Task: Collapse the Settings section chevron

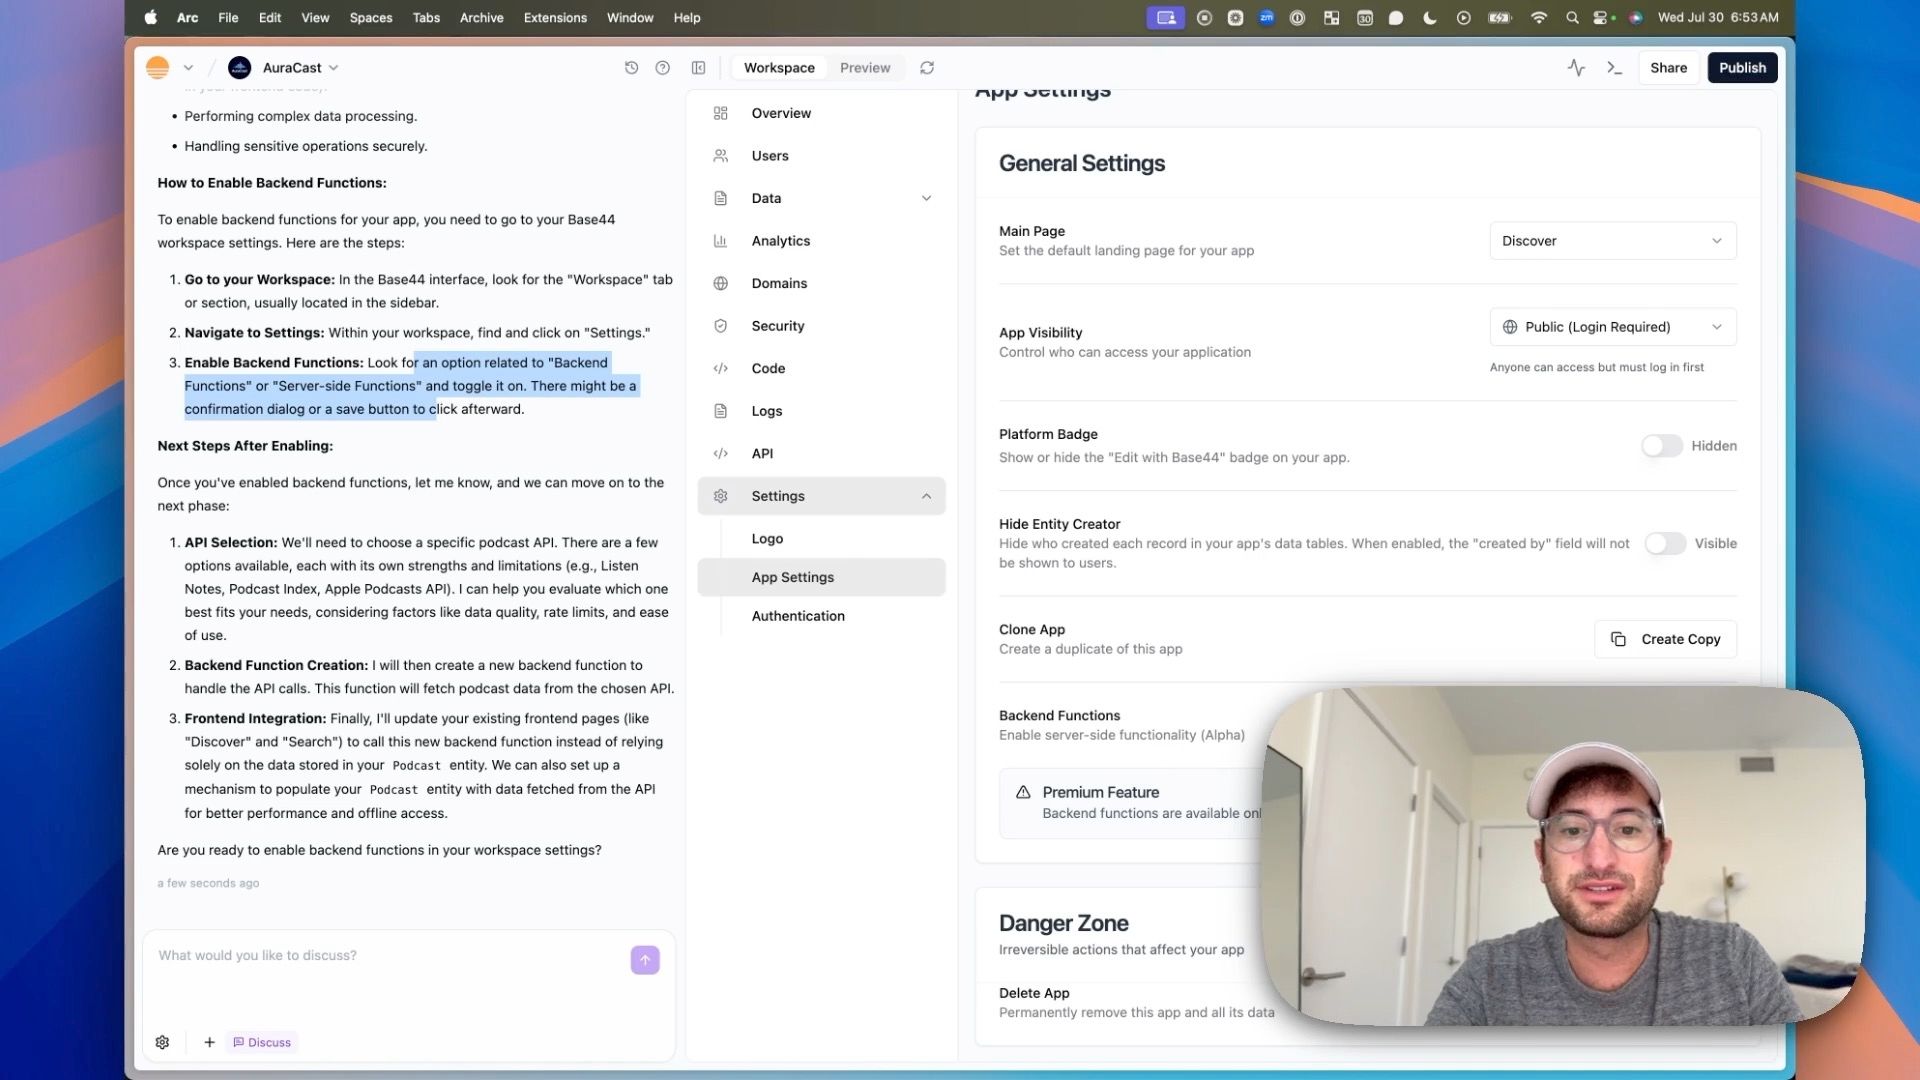Action: pyautogui.click(x=926, y=496)
